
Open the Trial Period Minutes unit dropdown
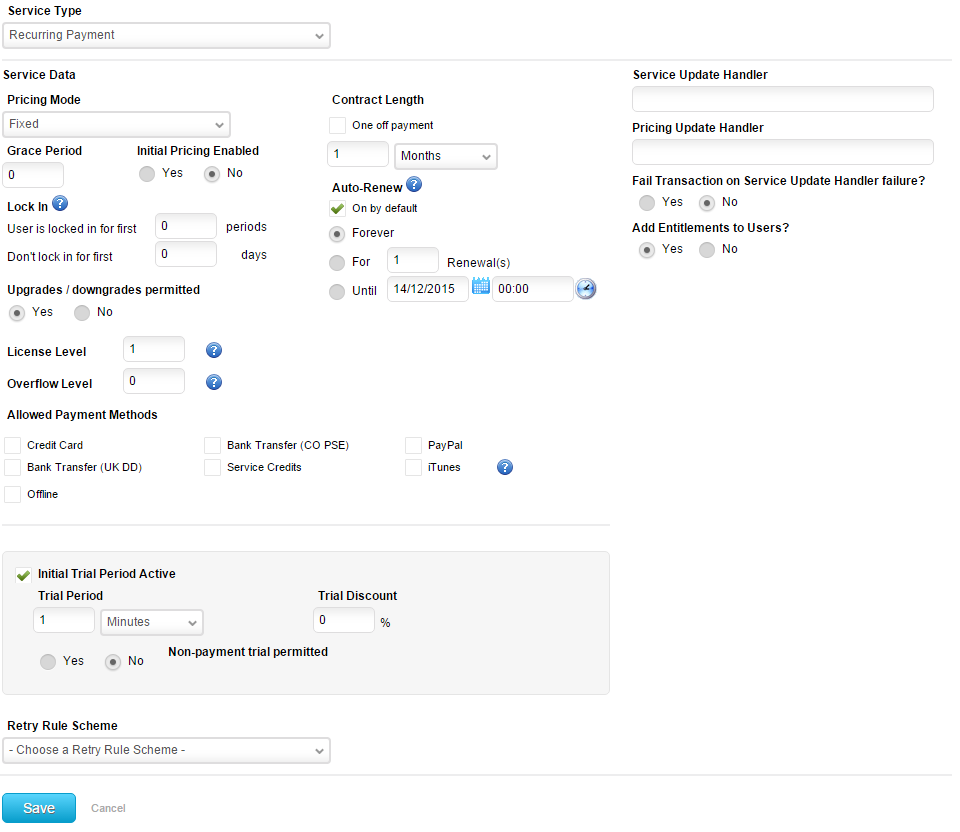coord(152,622)
